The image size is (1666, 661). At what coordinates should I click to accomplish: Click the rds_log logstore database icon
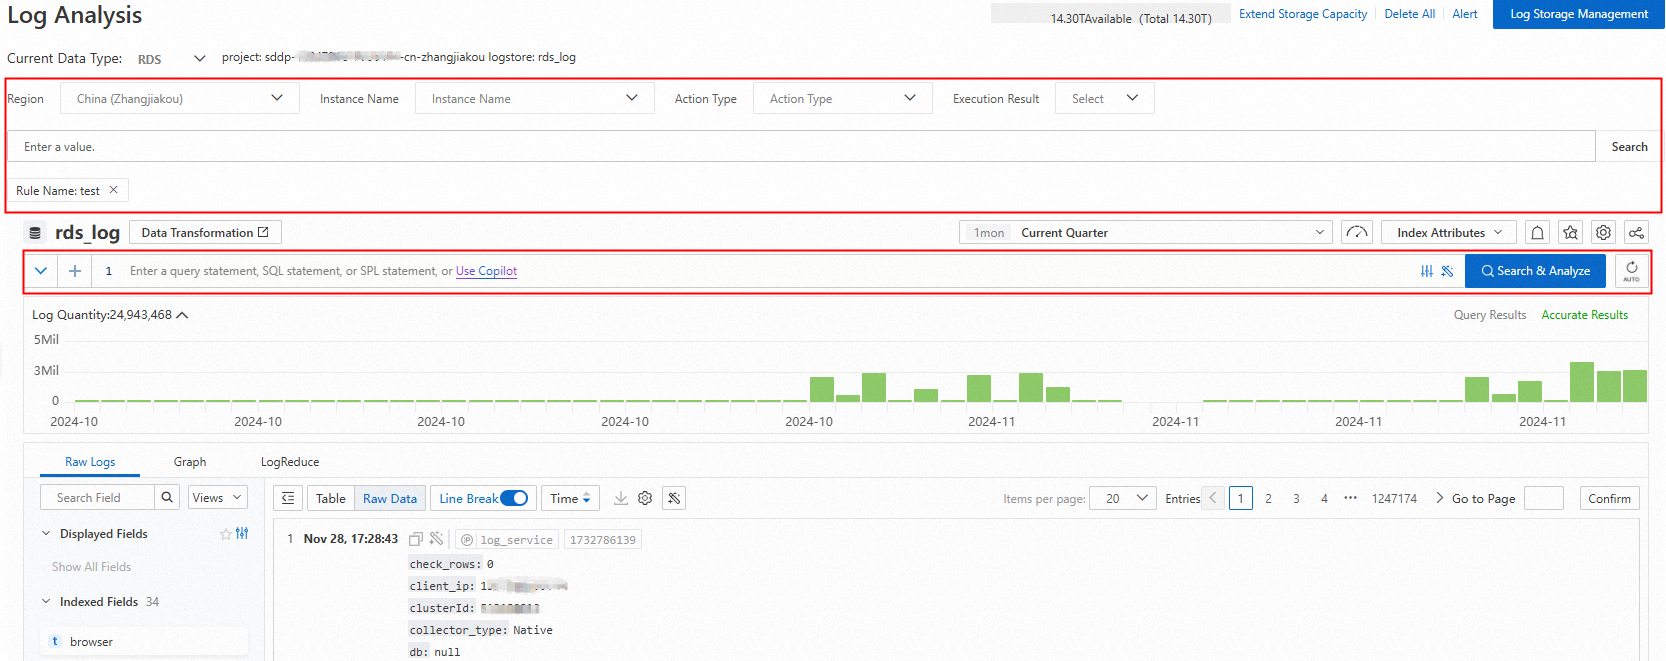coord(35,233)
